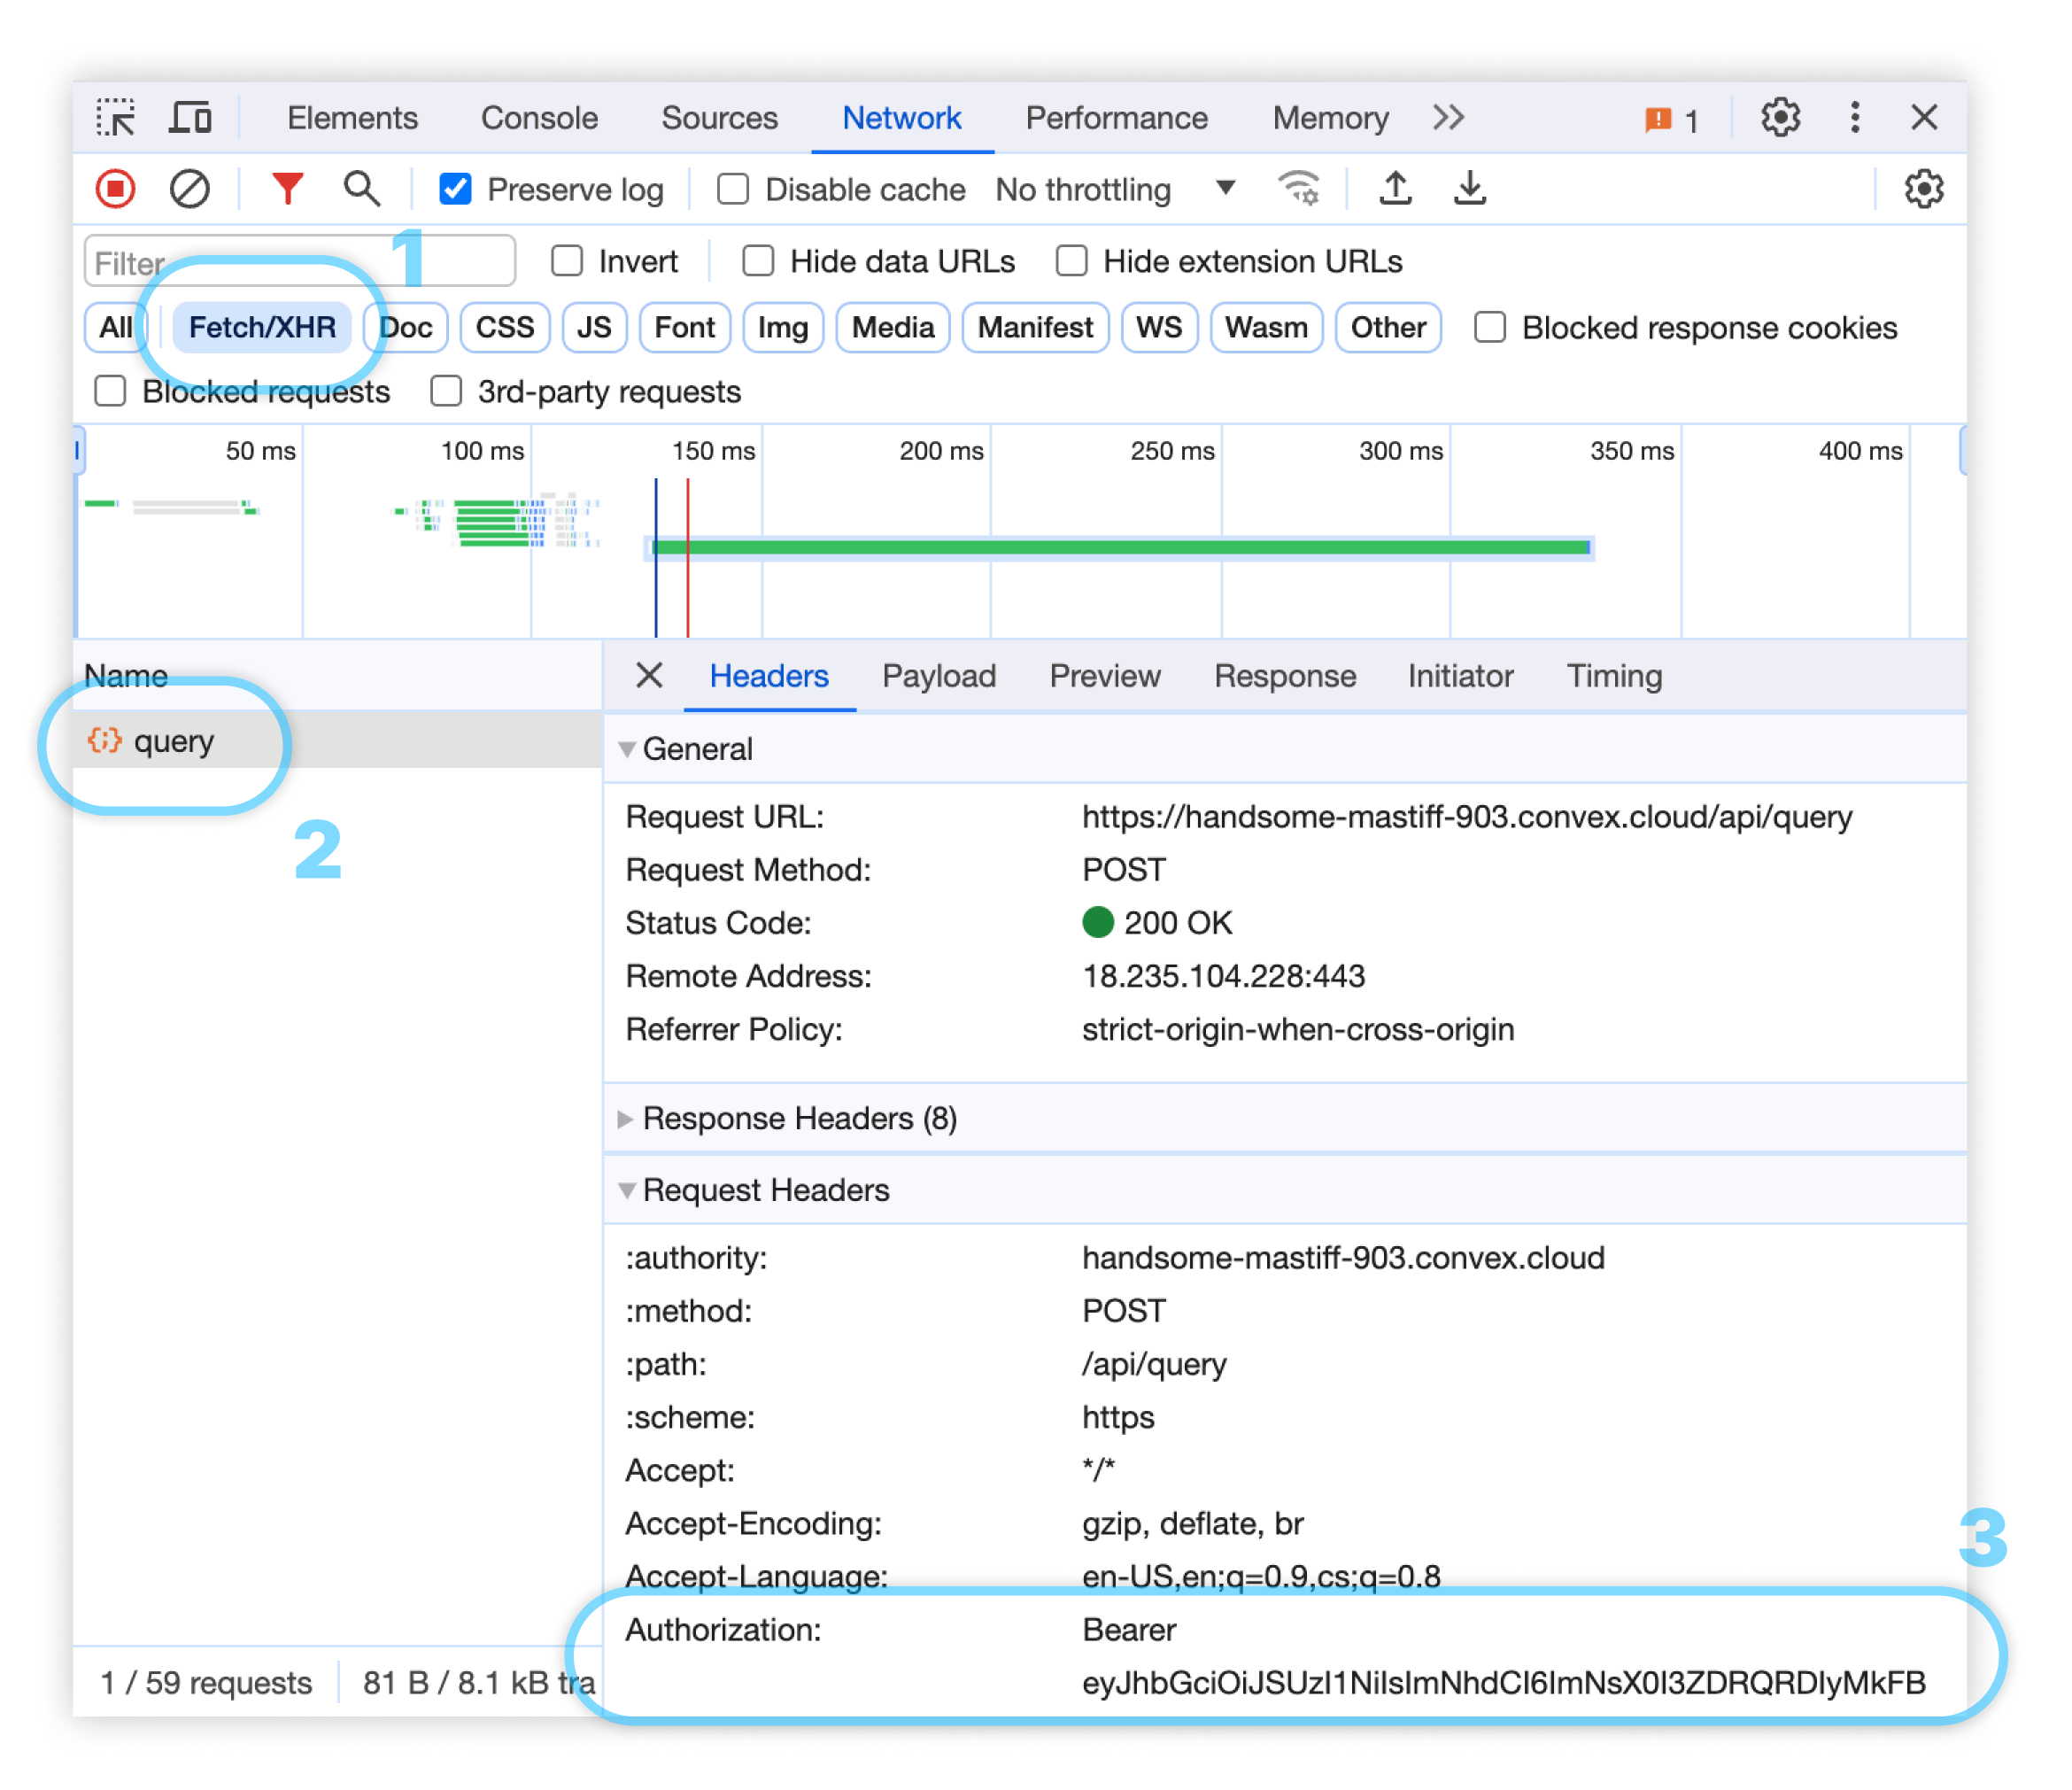Expand the Response Headers section

627,1118
